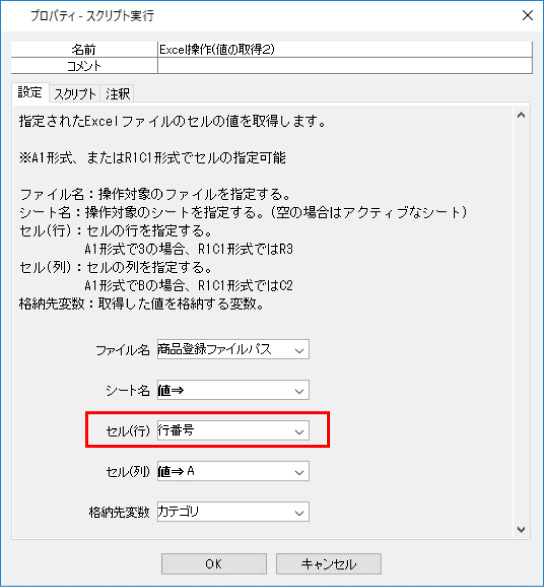Click the 名前 field with Excel操作(値の取得2)
The height and width of the screenshot is (587, 544).
[x=344, y=49]
